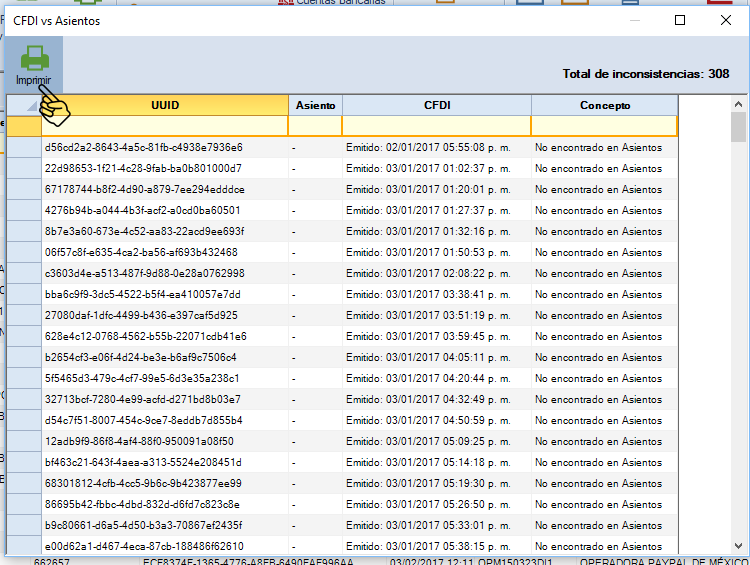Click the Asiento filter input cell
The image size is (750, 565).
click(315, 126)
